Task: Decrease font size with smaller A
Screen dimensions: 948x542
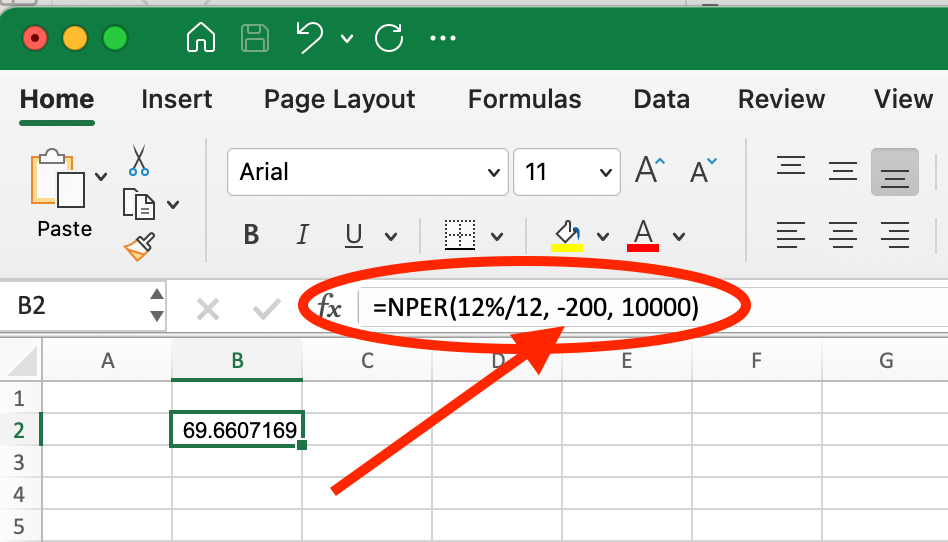Action: click(703, 171)
